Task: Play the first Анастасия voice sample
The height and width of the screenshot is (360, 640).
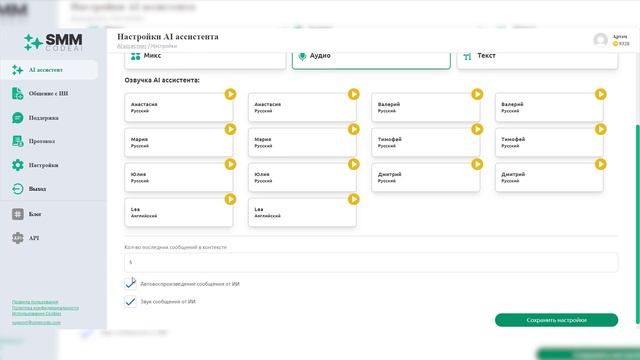Action: (x=230, y=94)
